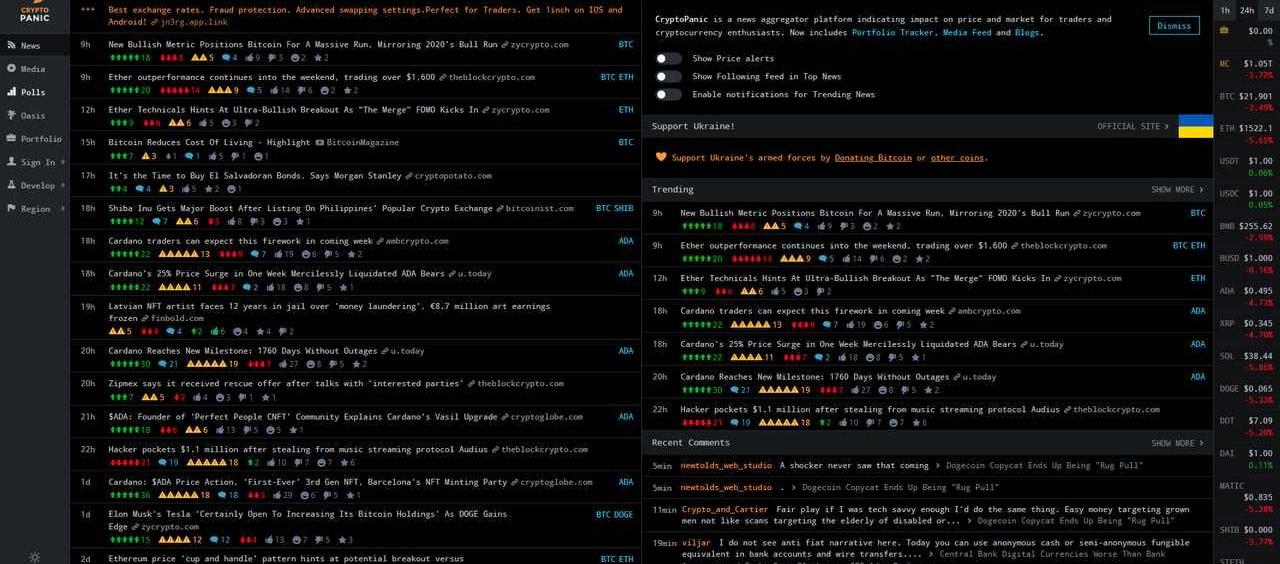Click thumbs-down on Bitcoin Reduces Cost Of Living row
The width and height of the screenshot is (1280, 564).
point(238,156)
